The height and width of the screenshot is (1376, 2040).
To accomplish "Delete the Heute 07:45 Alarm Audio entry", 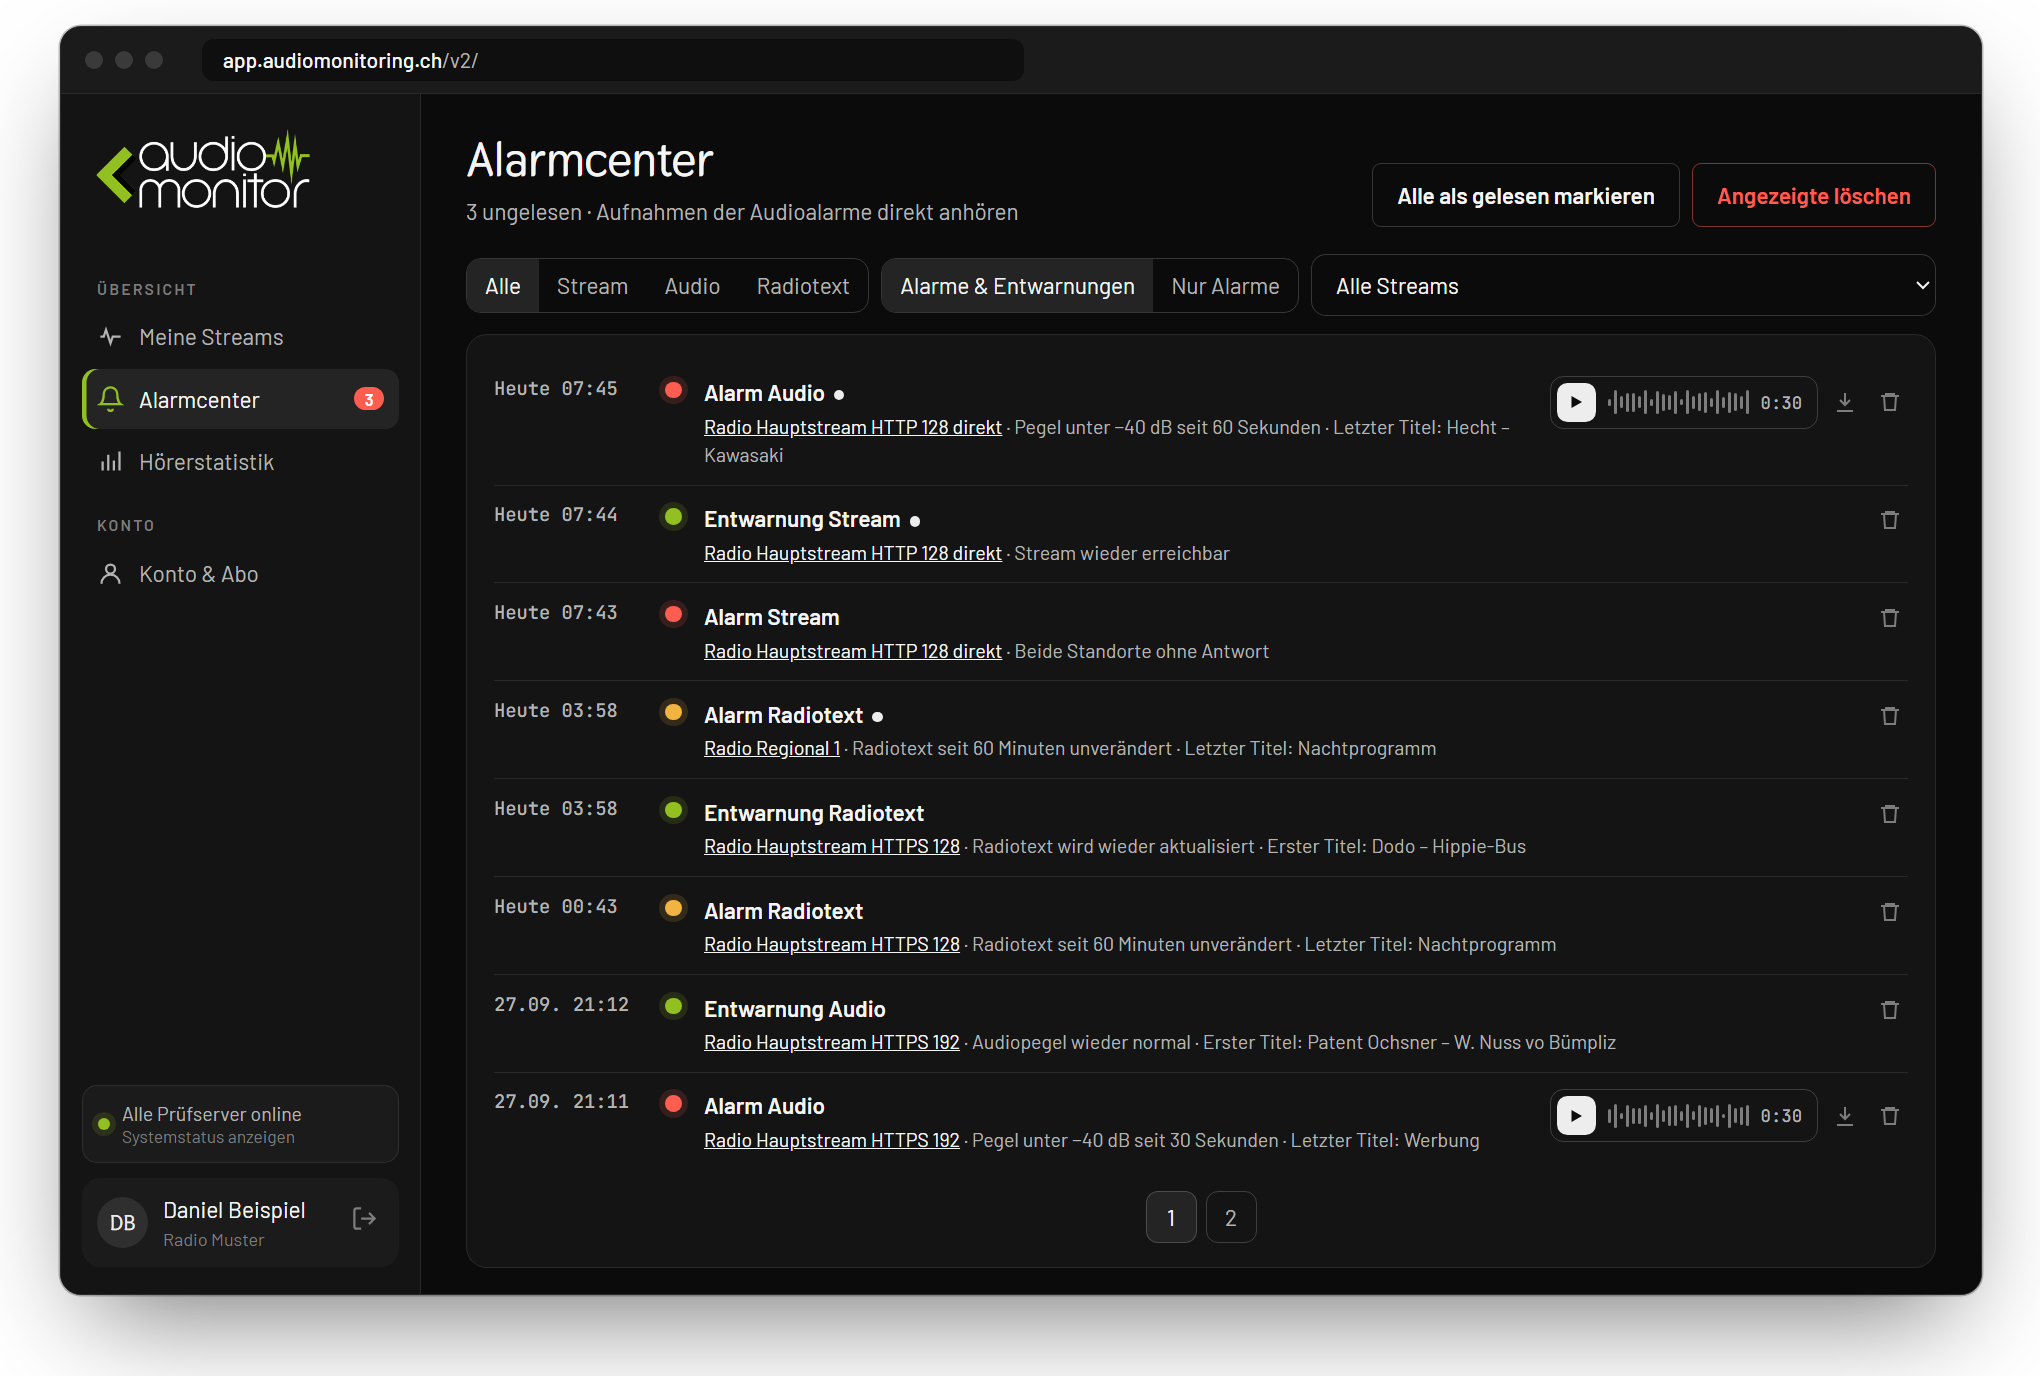I will click(1890, 403).
